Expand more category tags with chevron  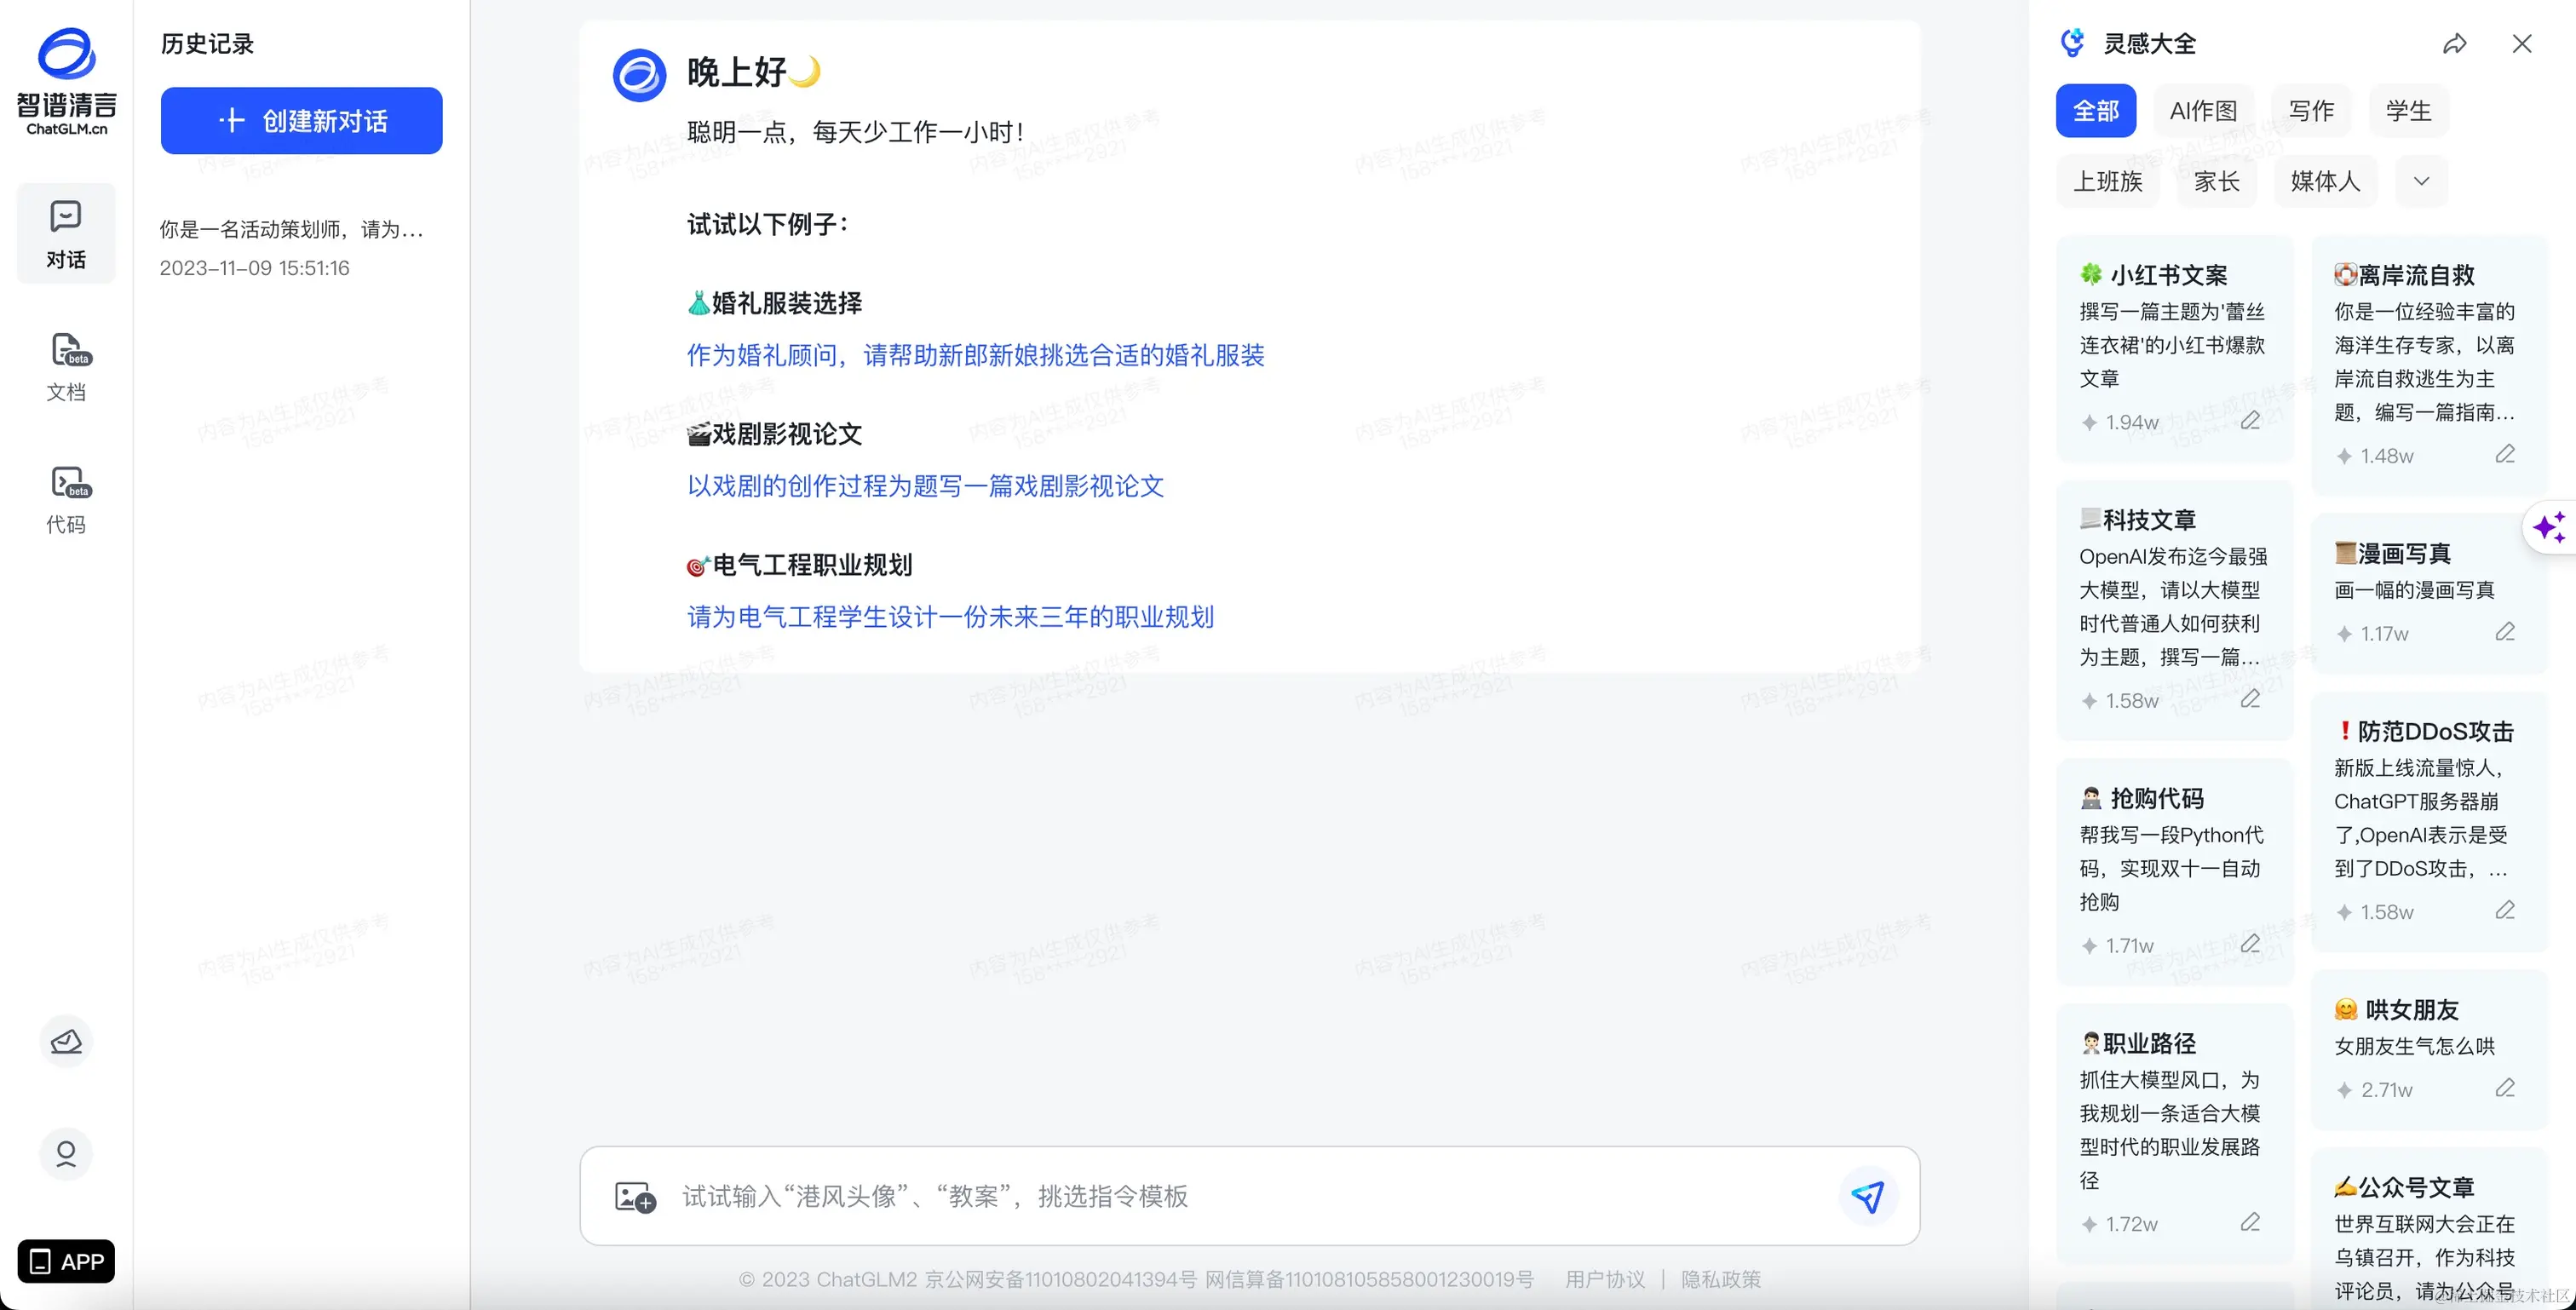tap(2421, 181)
